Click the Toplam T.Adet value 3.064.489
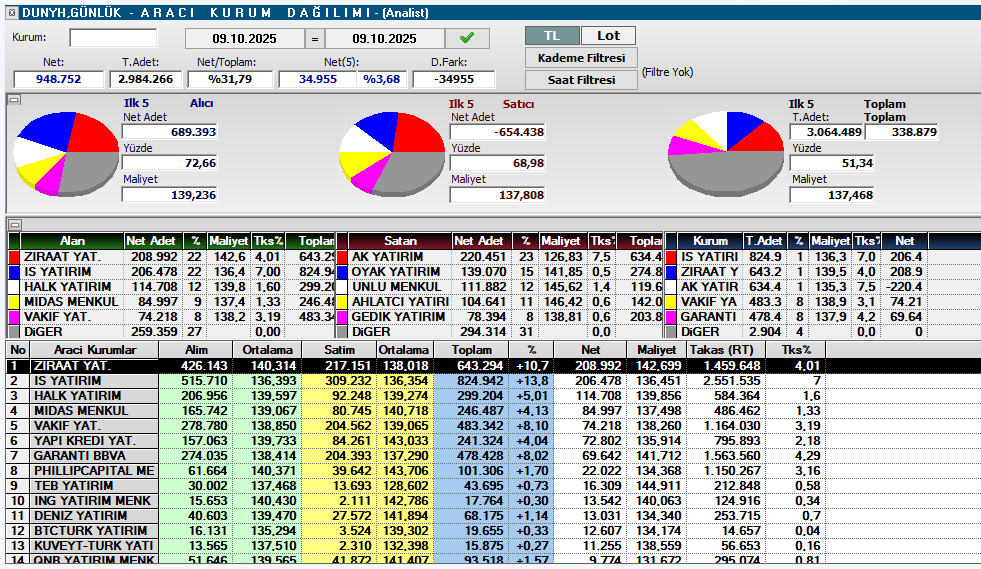The image size is (981, 569). 826,132
